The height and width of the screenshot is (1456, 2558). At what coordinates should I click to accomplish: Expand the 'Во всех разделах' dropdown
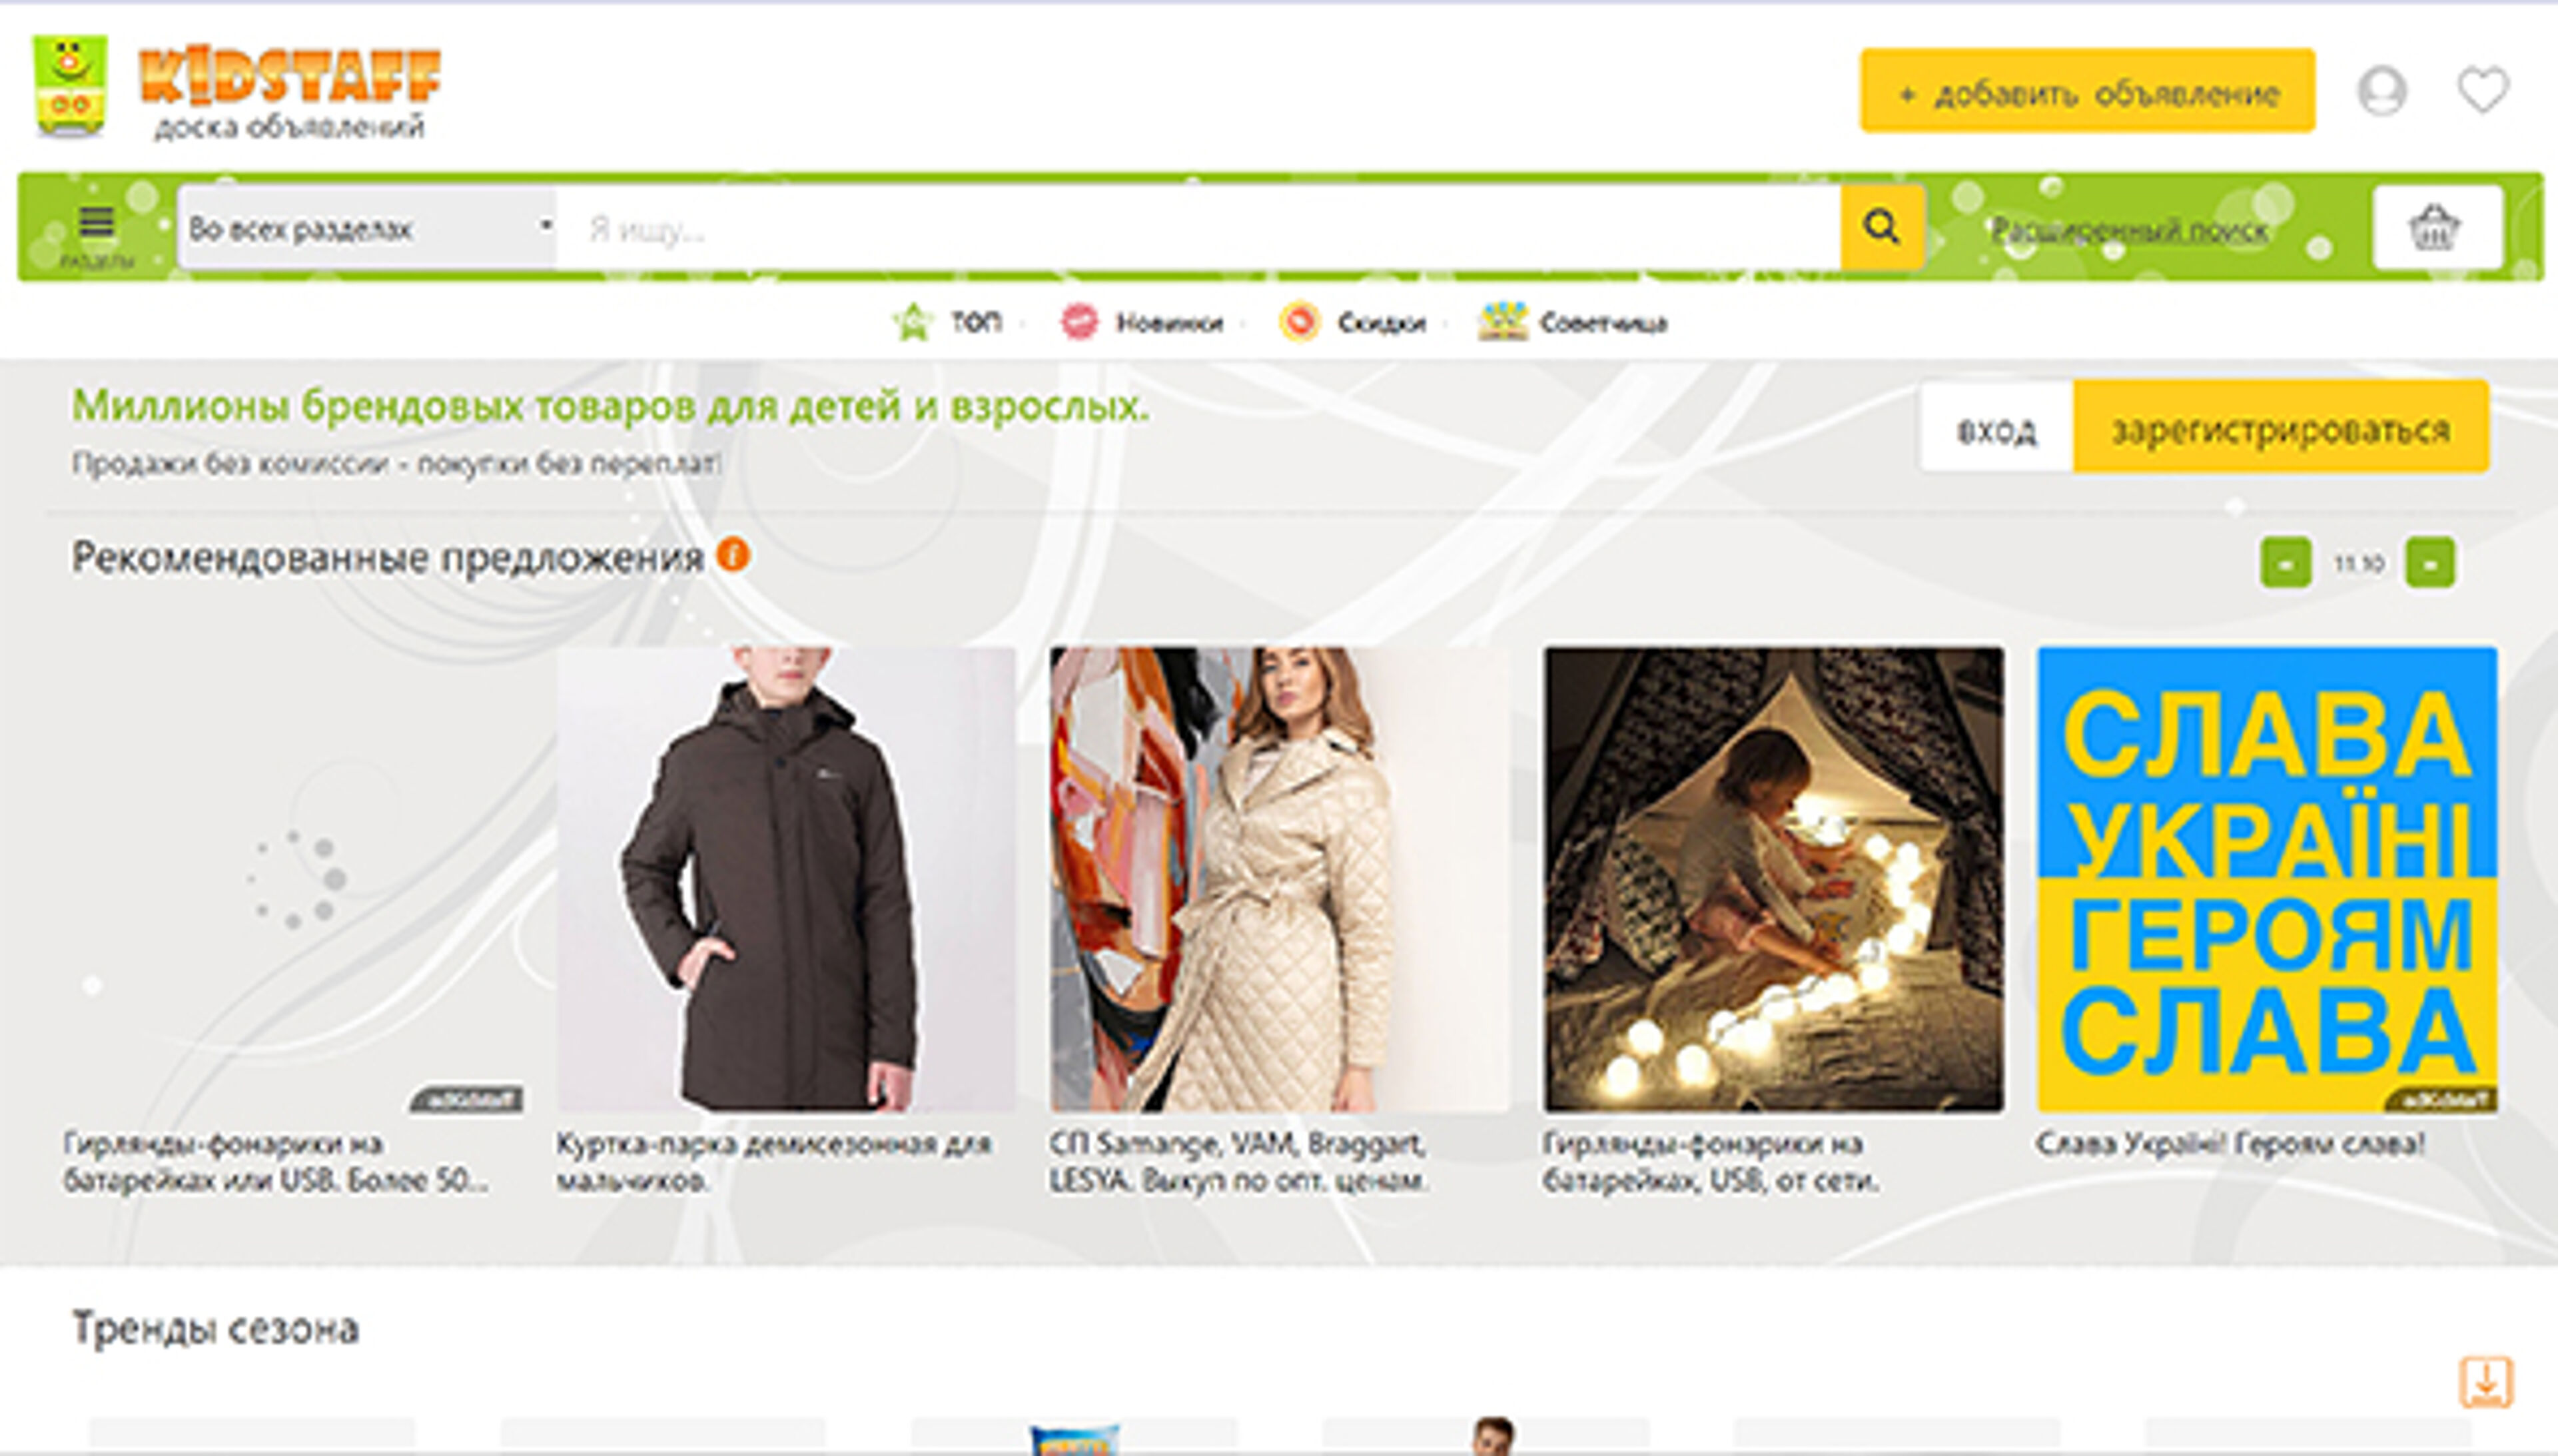coord(367,229)
